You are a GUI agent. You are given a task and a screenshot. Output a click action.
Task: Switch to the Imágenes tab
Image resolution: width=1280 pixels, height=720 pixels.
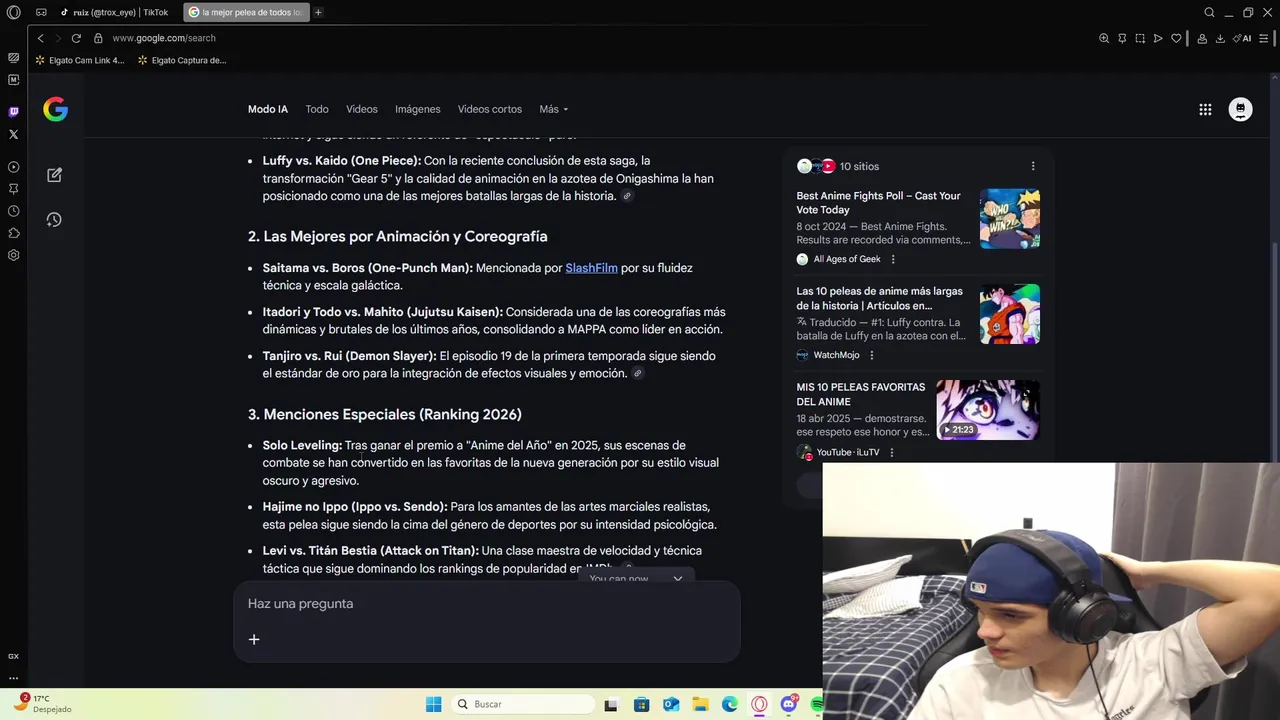417,109
